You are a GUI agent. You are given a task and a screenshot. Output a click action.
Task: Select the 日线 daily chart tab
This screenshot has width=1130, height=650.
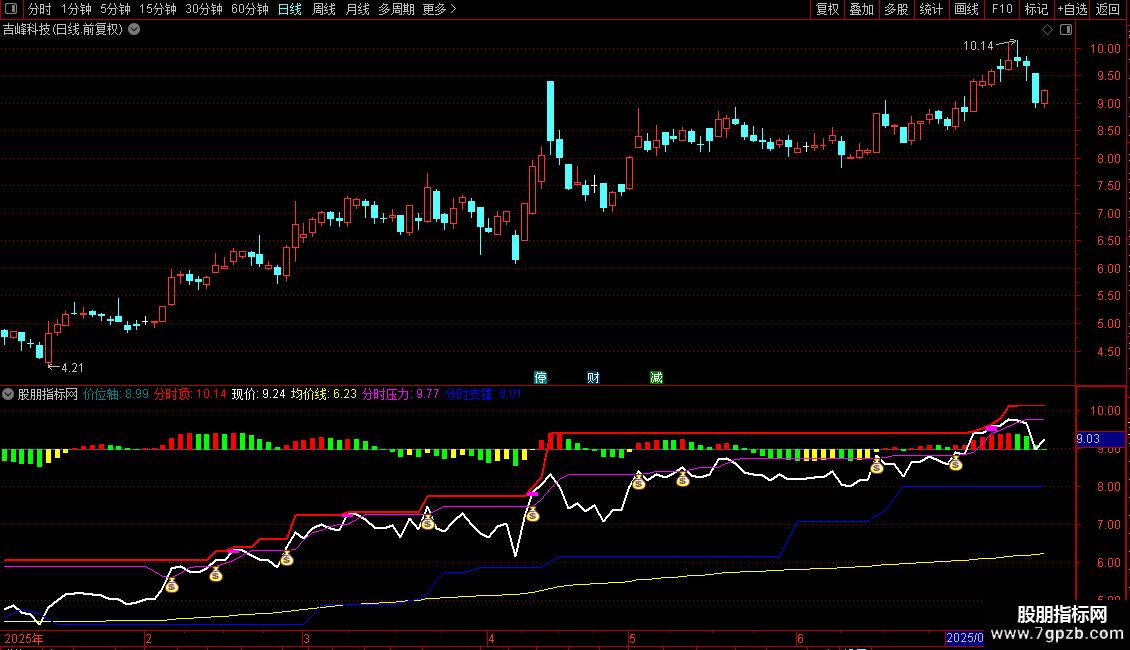tap(290, 9)
